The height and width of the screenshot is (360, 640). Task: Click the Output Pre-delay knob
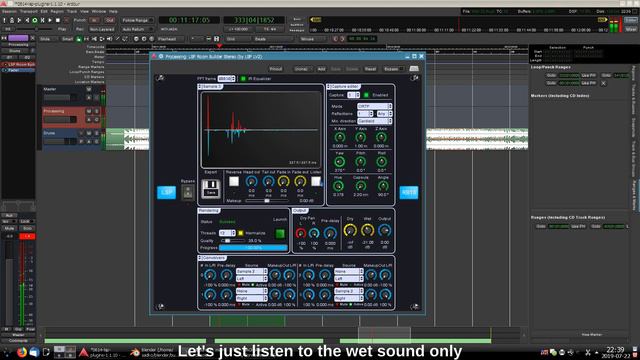point(330,233)
